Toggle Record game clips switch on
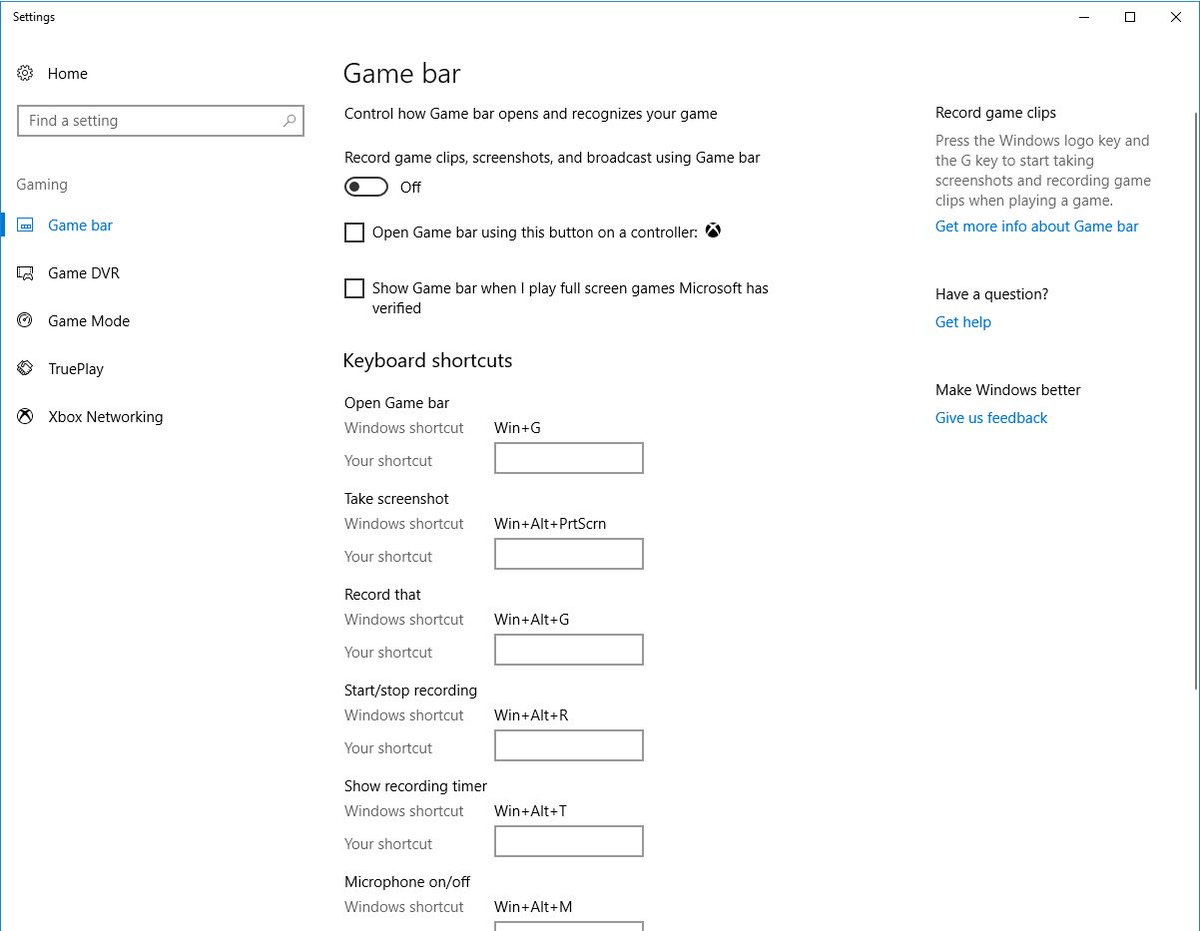Screen dimensions: 1200x931 pyautogui.click(x=366, y=187)
